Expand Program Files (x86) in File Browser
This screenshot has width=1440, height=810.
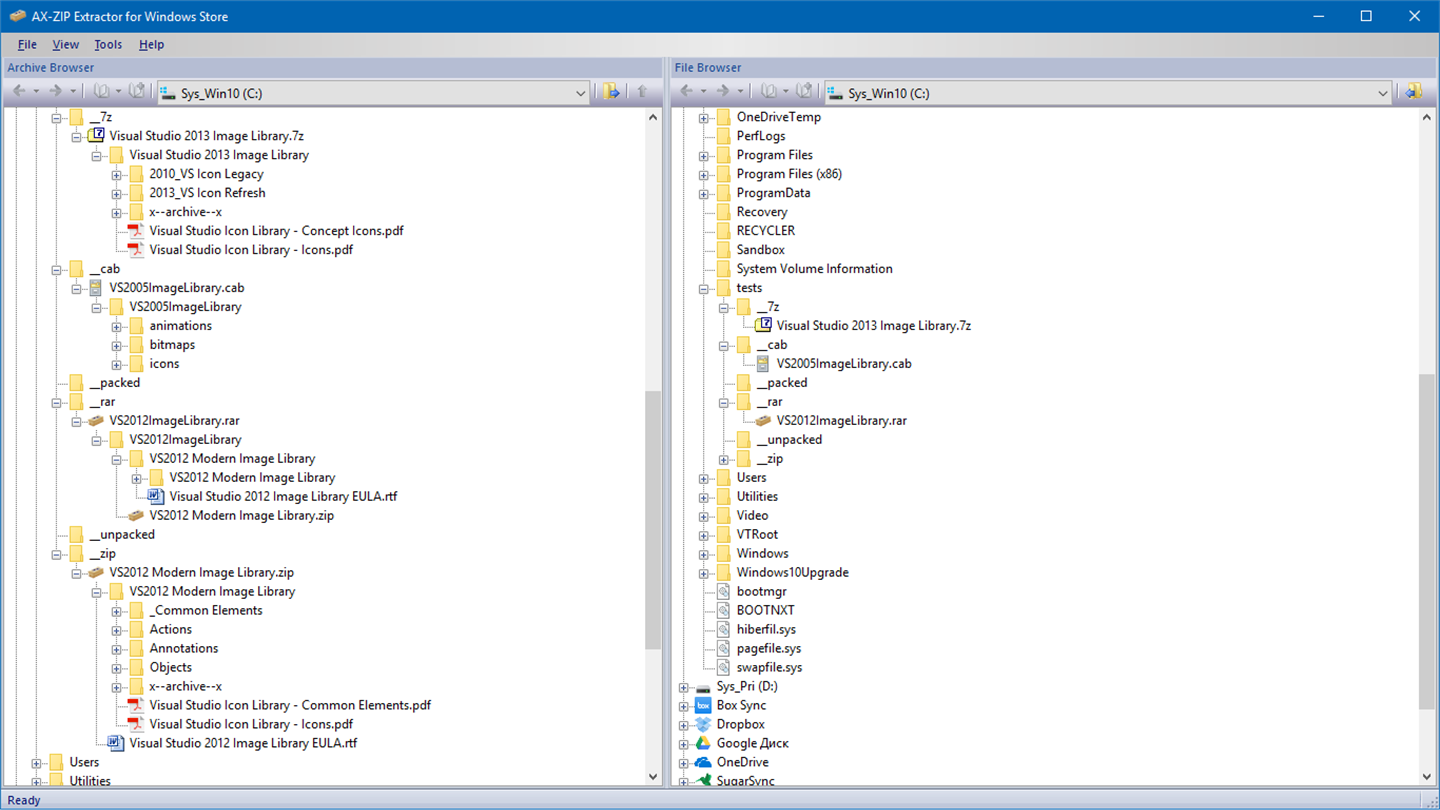click(703, 175)
